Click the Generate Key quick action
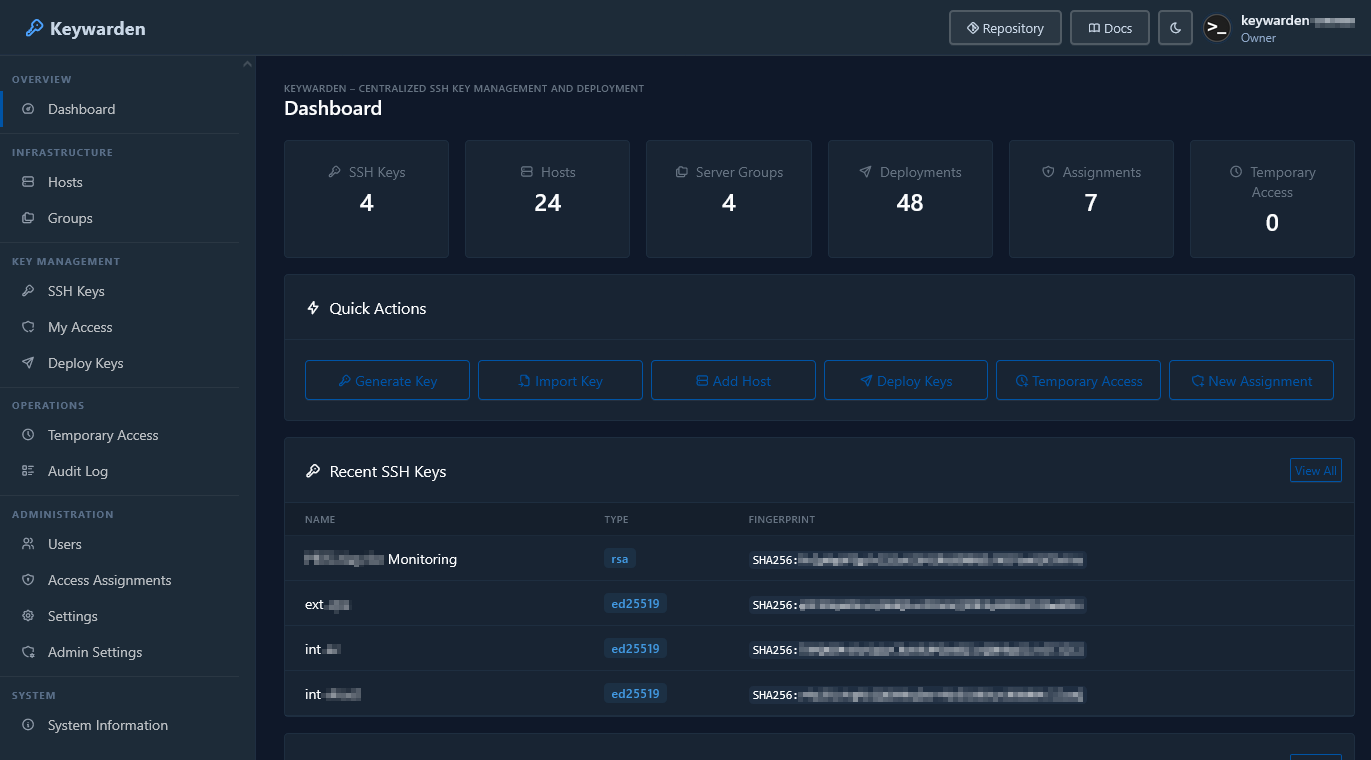Viewport: 1371px width, 760px height. point(387,381)
